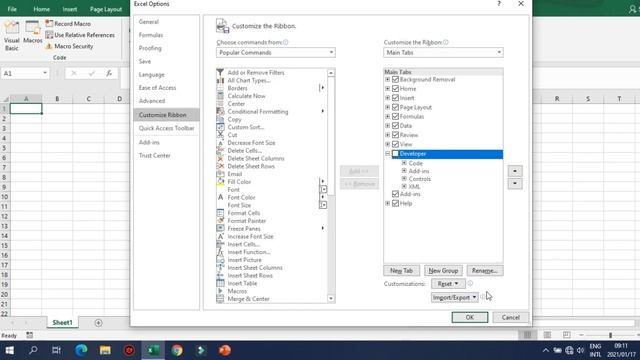Open Microsoft Edge from taskbar

pos(81,350)
